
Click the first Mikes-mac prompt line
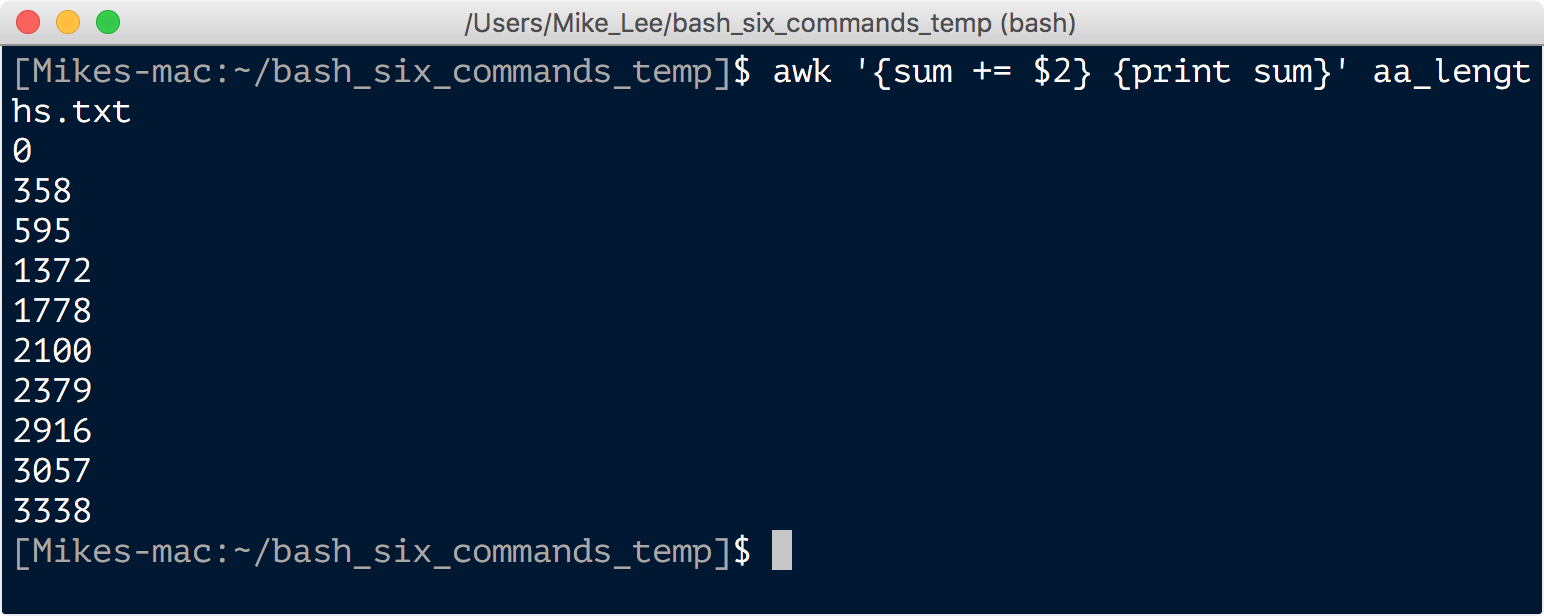772,72
